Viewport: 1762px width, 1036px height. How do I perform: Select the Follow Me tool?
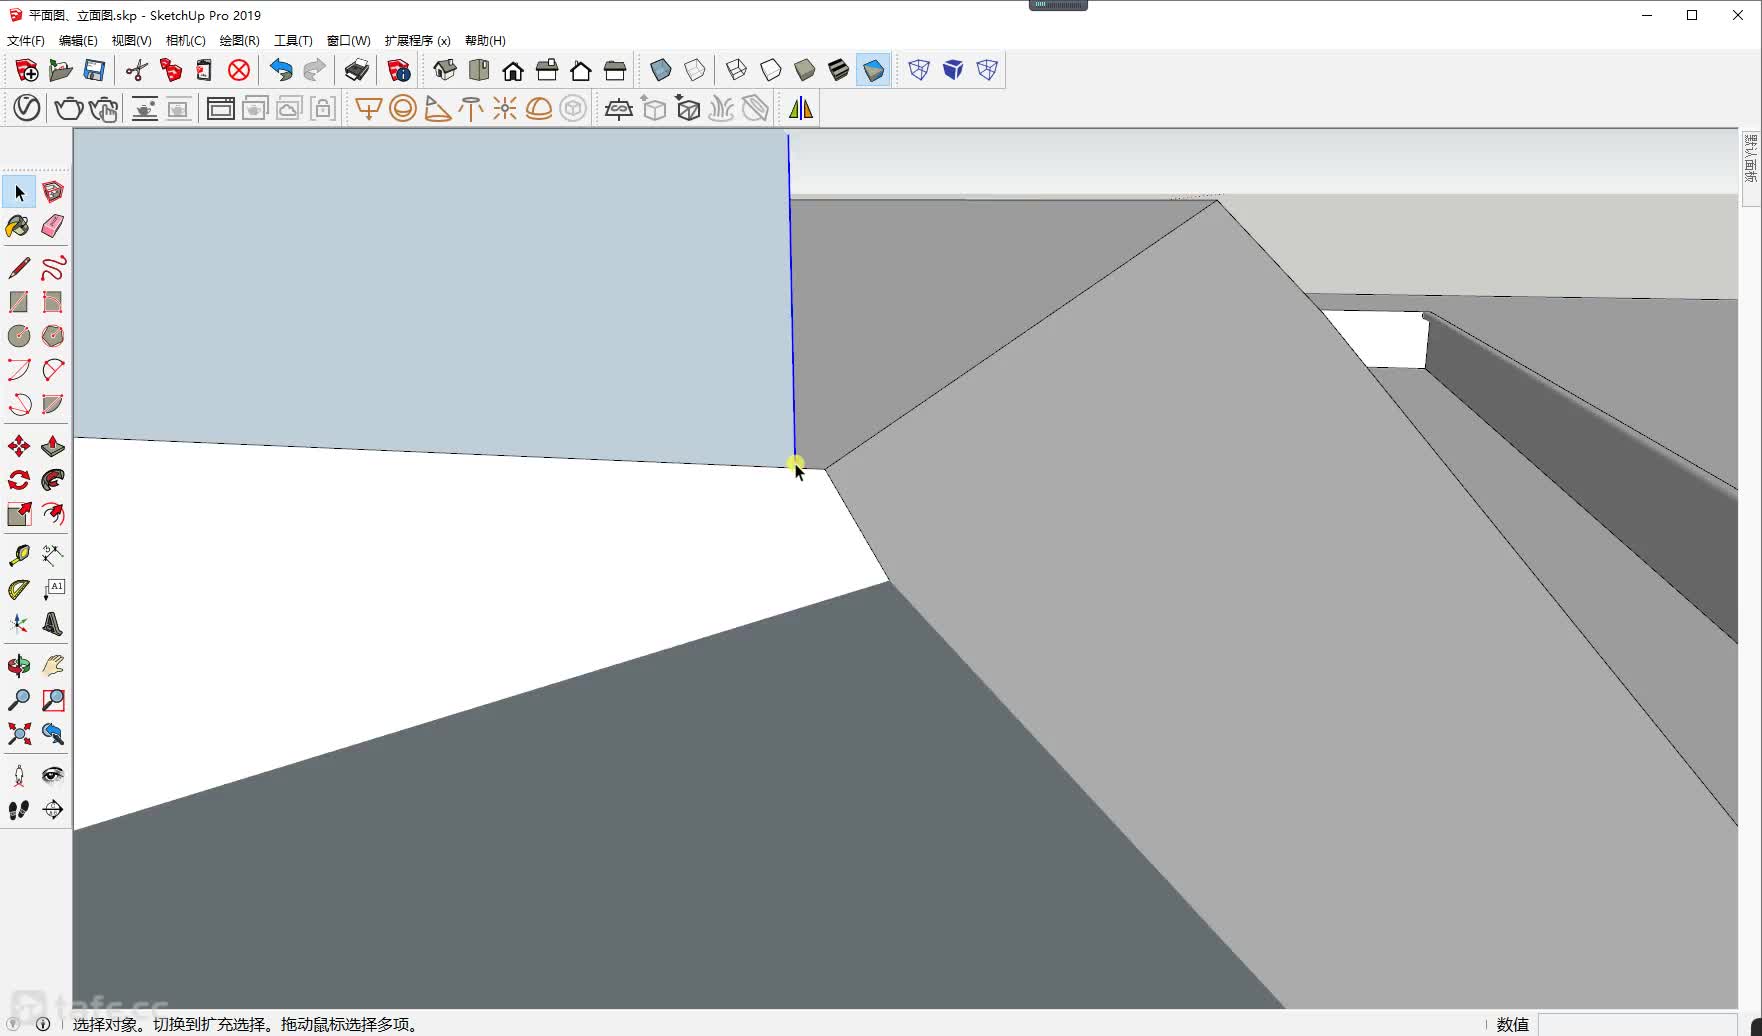[x=53, y=480]
